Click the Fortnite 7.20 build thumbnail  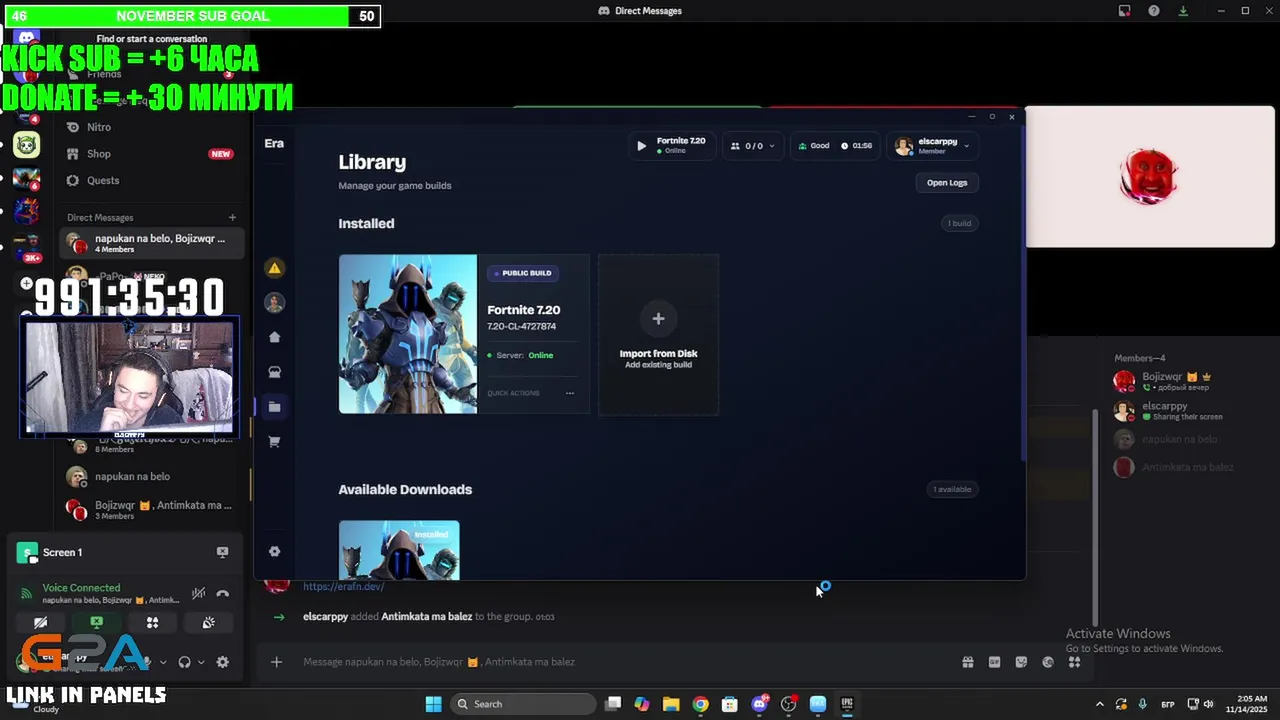[408, 334]
